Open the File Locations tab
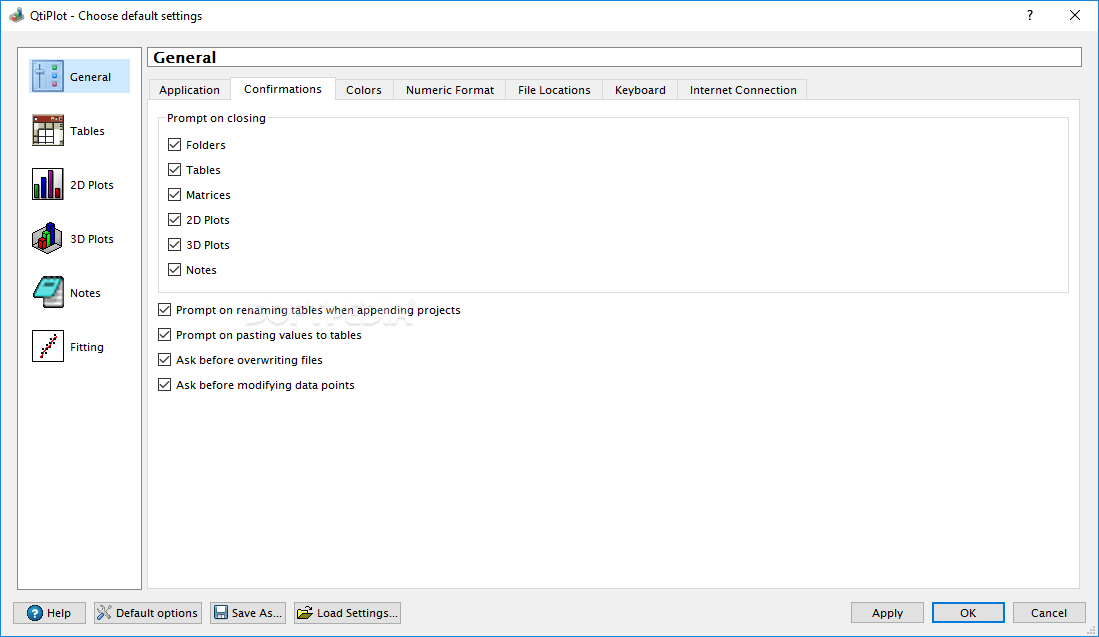 click(x=554, y=90)
